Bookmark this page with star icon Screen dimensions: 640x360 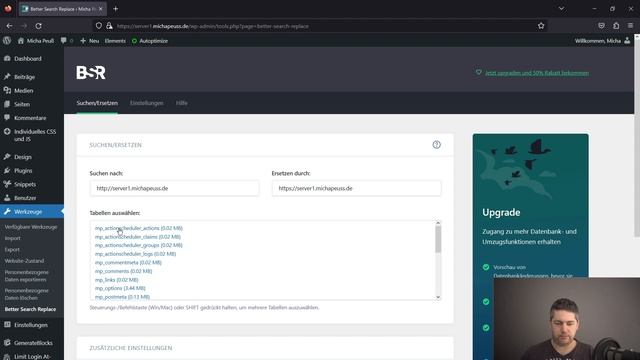[x=541, y=26]
